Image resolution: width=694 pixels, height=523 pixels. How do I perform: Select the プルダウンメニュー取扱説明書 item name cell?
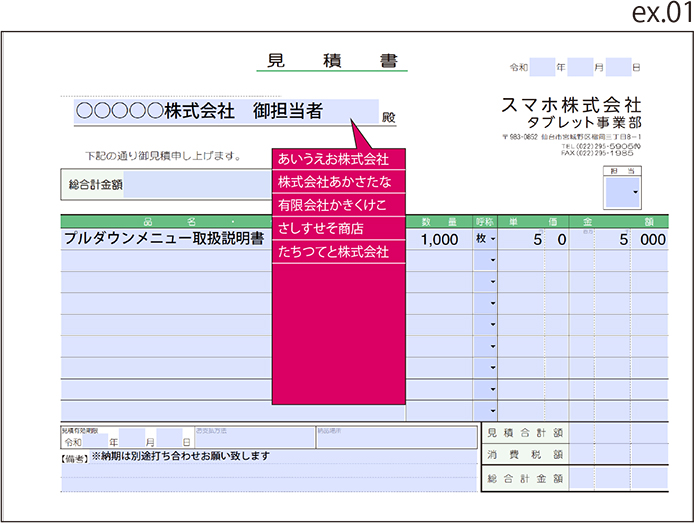166,239
